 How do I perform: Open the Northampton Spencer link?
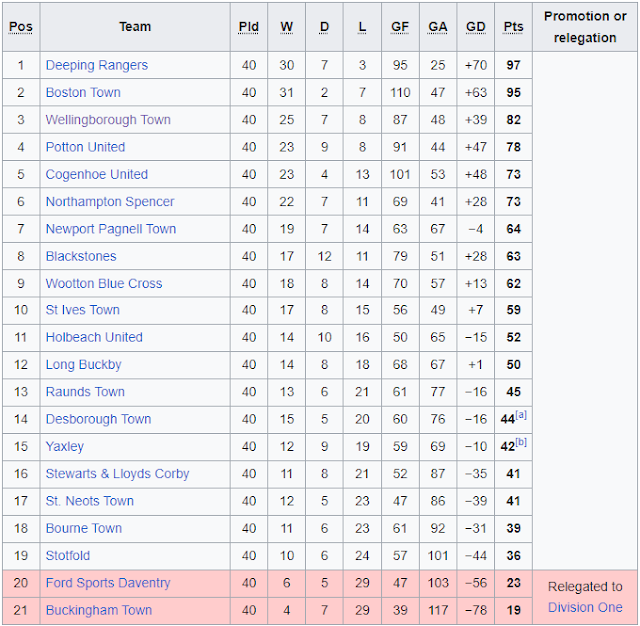click(110, 202)
